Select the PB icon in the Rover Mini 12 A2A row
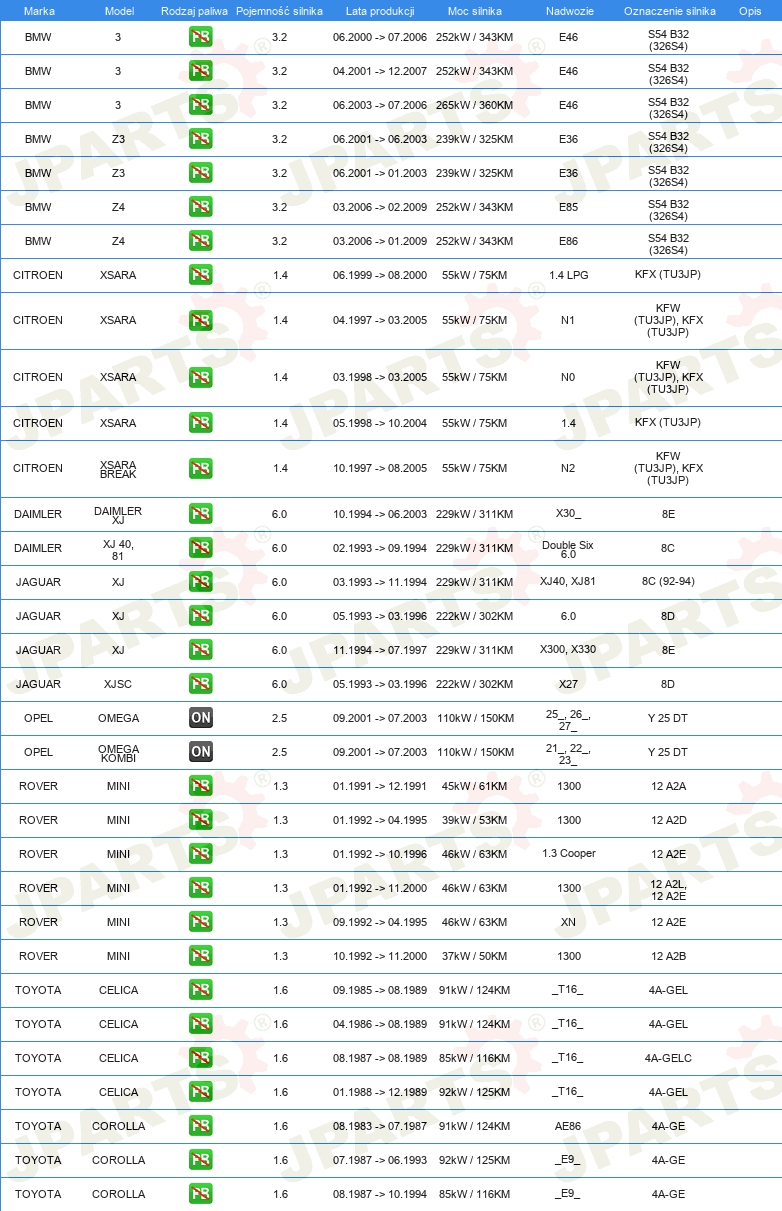Image resolution: width=782 pixels, height=1211 pixels. coord(200,787)
